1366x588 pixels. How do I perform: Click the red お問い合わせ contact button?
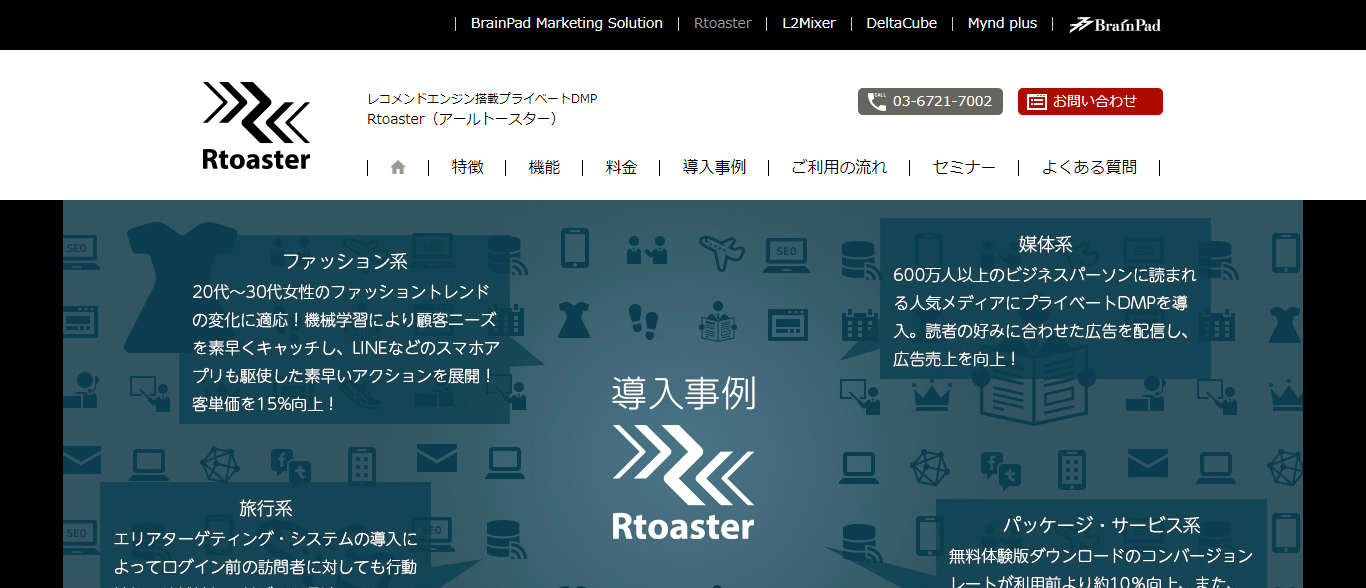click(1090, 102)
